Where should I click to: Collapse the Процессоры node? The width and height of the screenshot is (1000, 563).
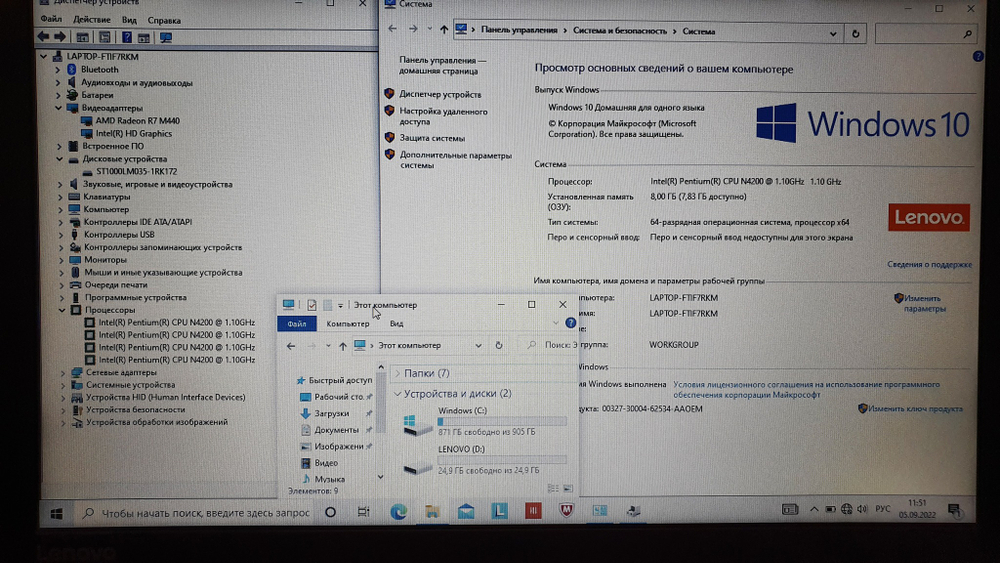[x=62, y=310]
